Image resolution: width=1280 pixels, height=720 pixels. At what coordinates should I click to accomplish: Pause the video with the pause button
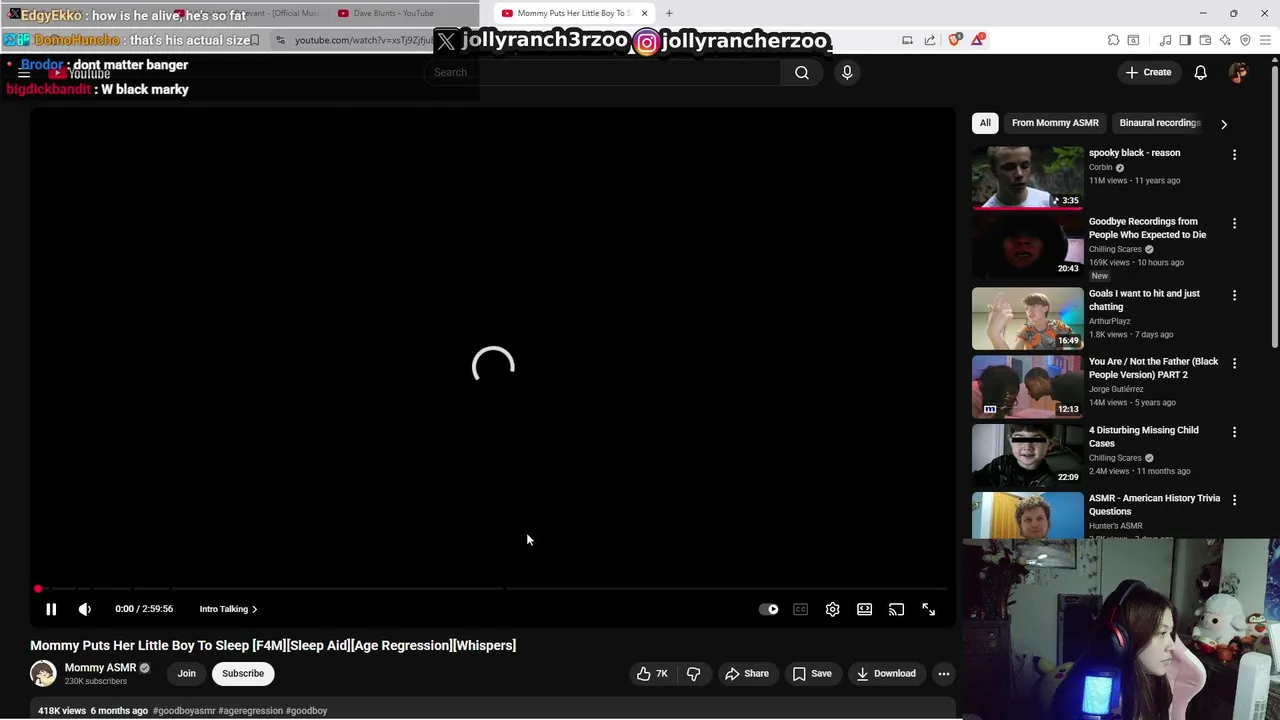point(51,609)
